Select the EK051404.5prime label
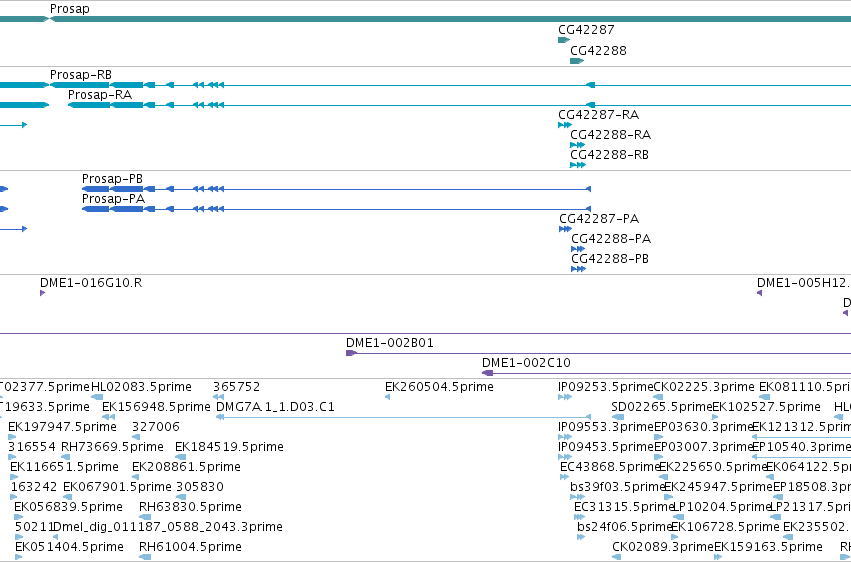 pyautogui.click(x=69, y=547)
